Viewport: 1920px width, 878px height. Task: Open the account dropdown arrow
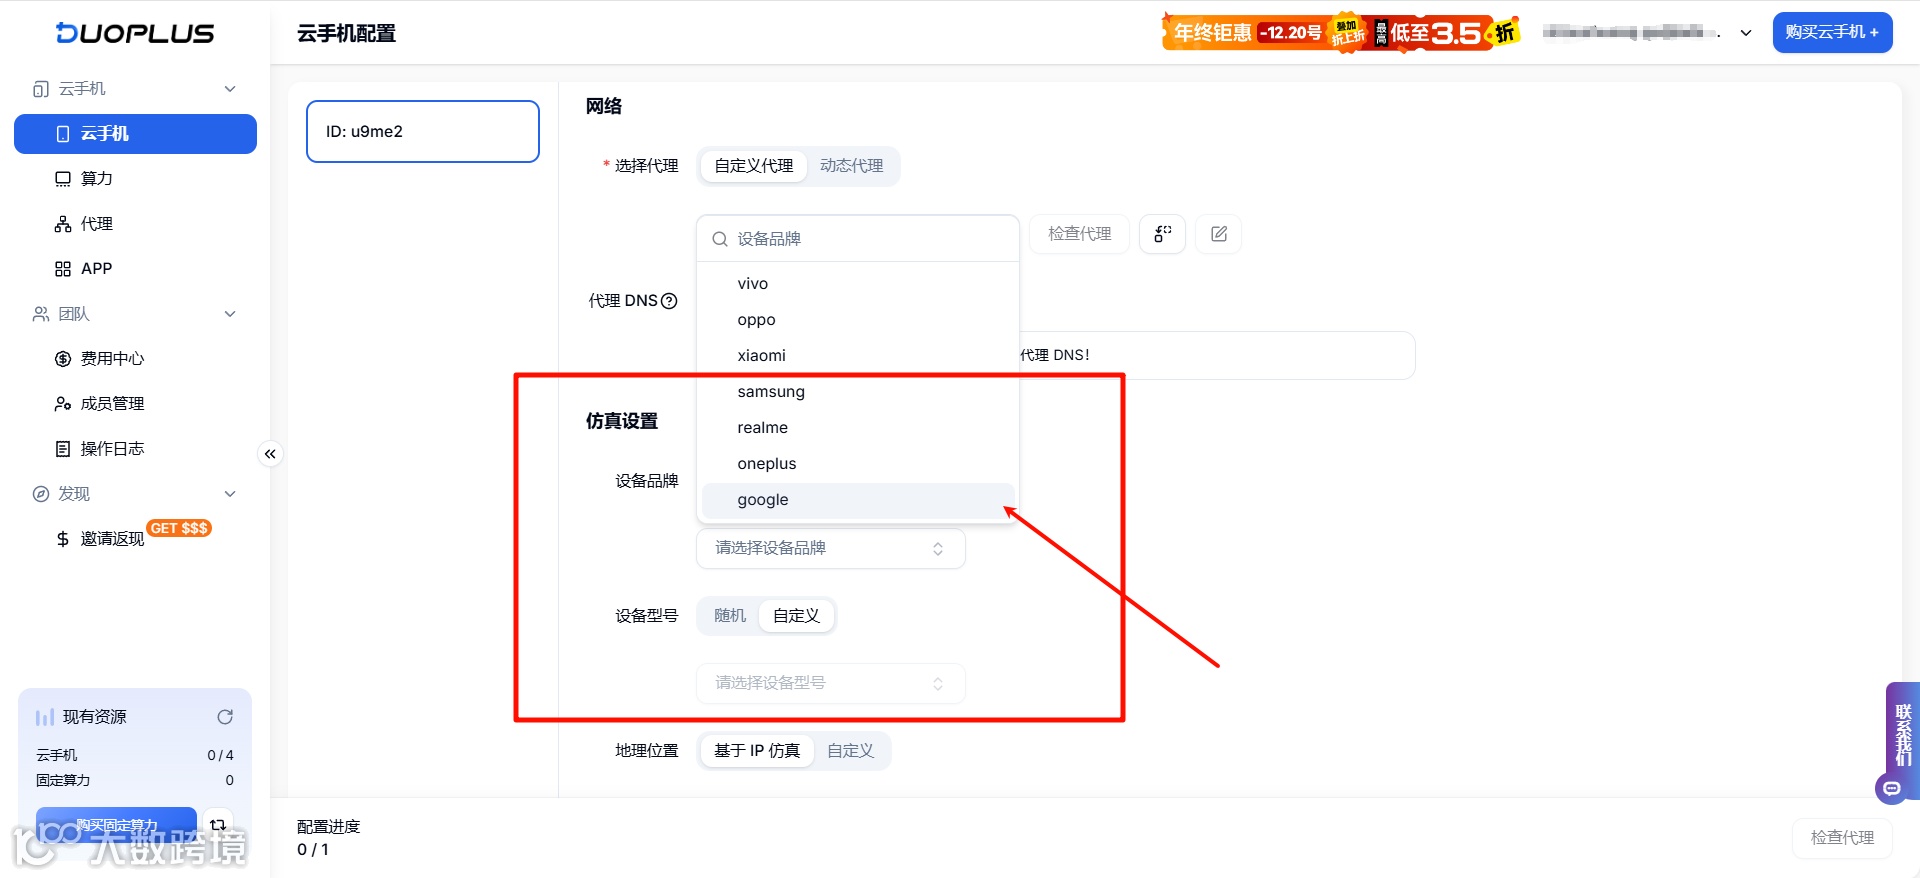point(1746,33)
